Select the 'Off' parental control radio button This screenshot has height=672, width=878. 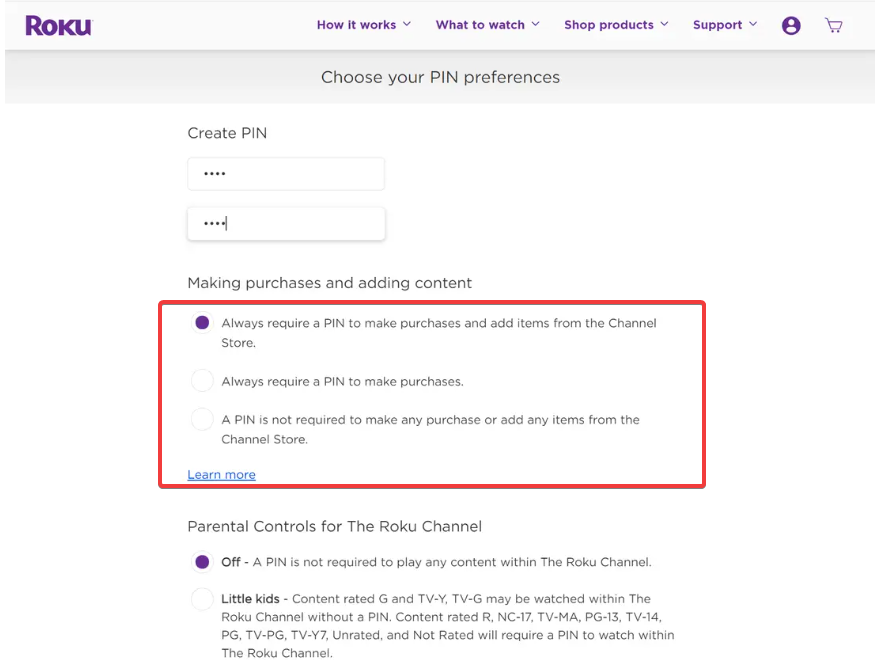[202, 562]
